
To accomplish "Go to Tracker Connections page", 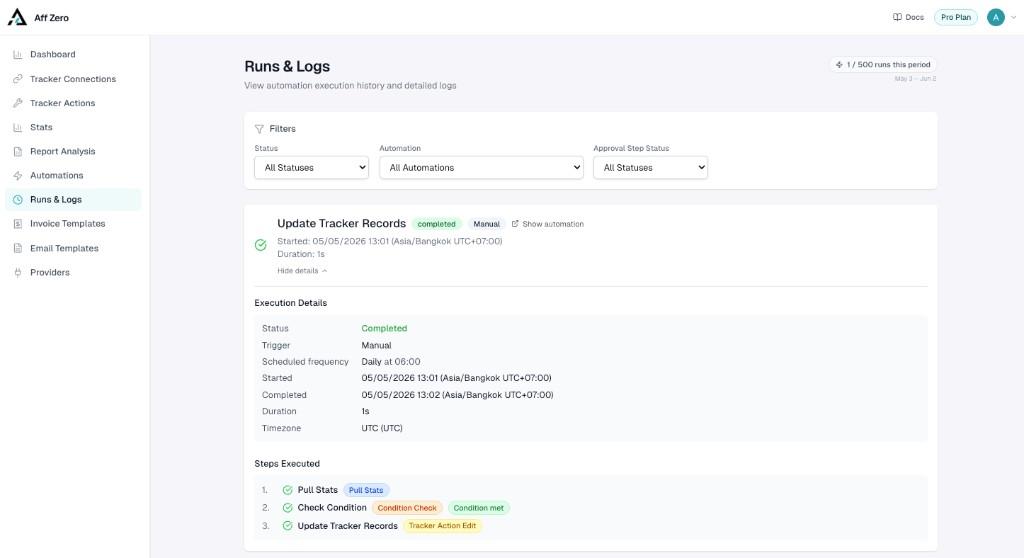I will point(73,79).
